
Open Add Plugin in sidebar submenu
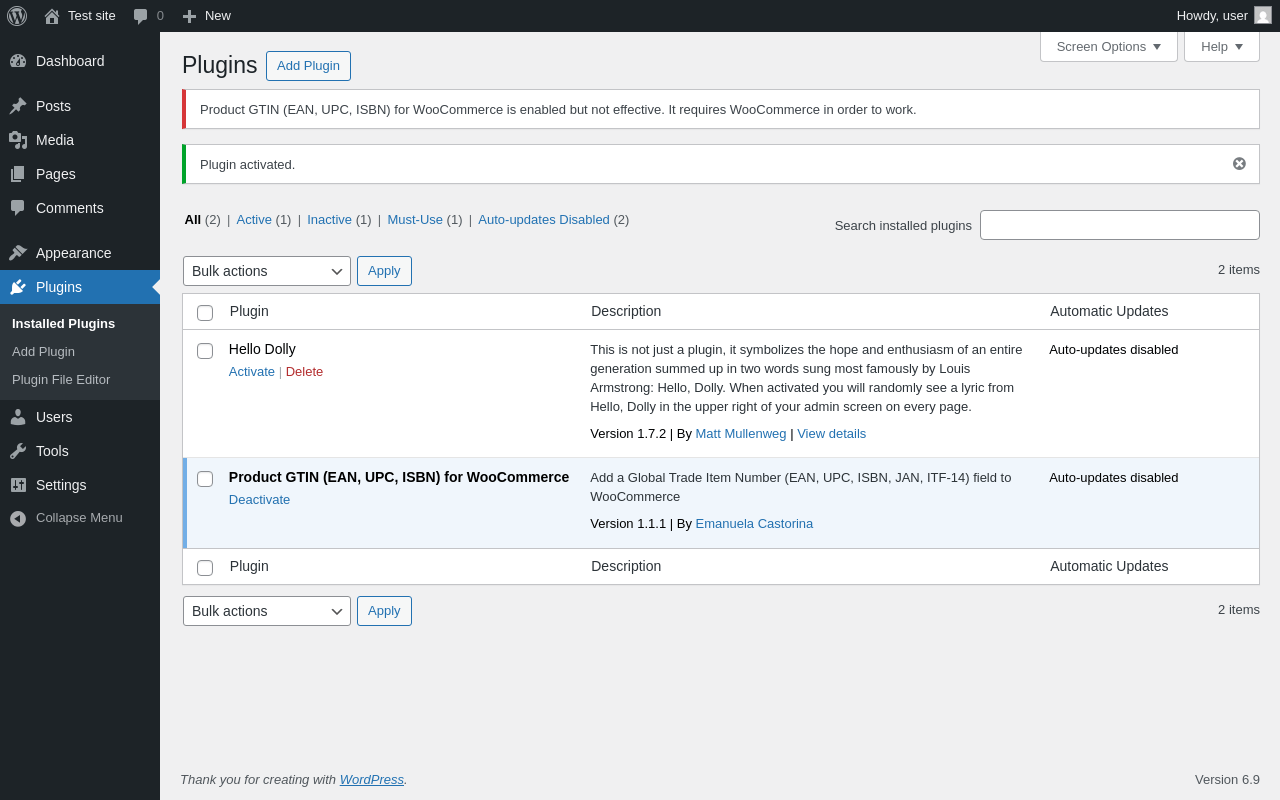point(43,352)
